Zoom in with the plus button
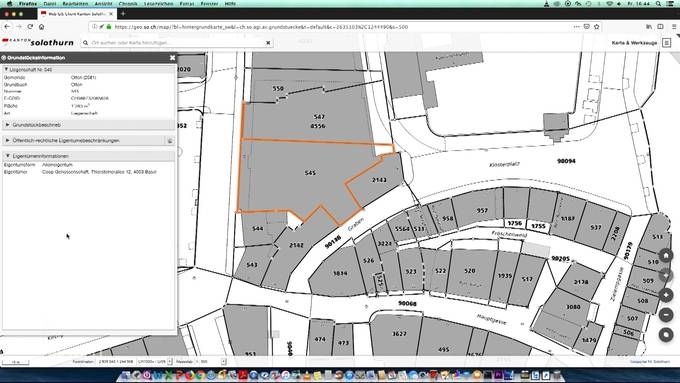The width and height of the screenshot is (680, 383). click(x=666, y=295)
